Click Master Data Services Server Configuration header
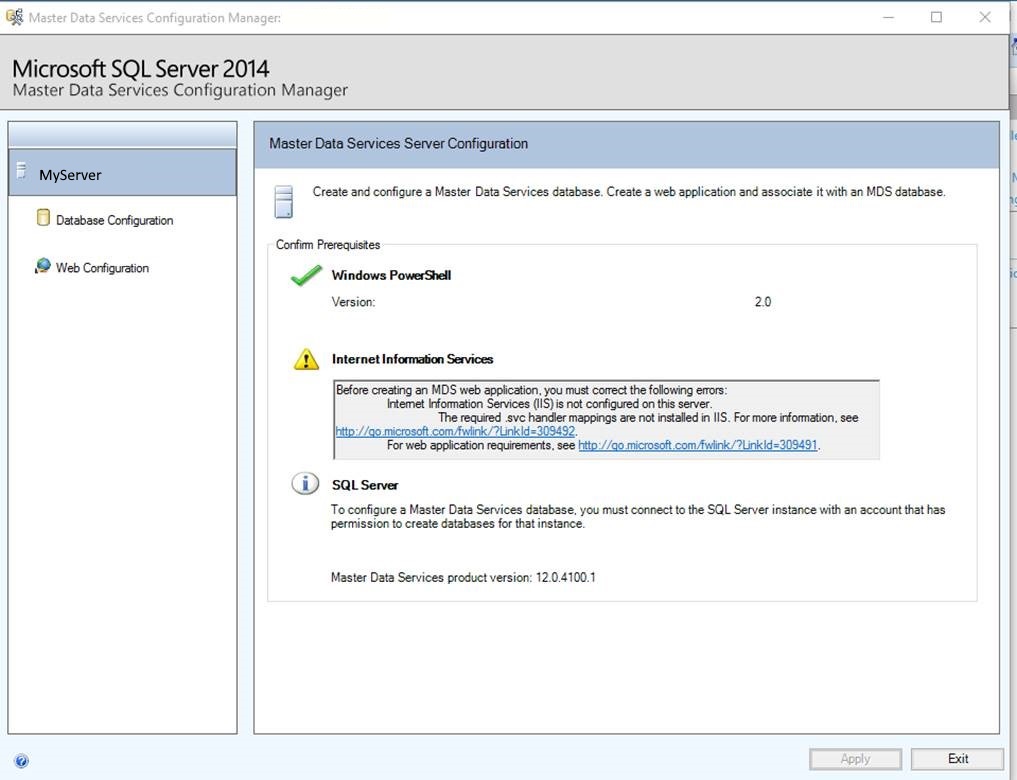 (x=398, y=143)
